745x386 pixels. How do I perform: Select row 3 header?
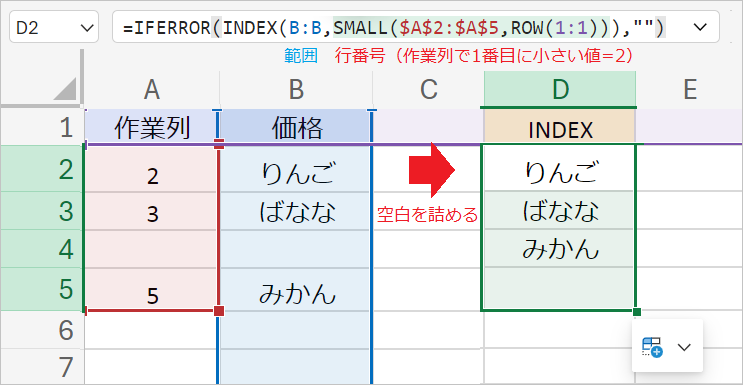[x=42, y=211]
